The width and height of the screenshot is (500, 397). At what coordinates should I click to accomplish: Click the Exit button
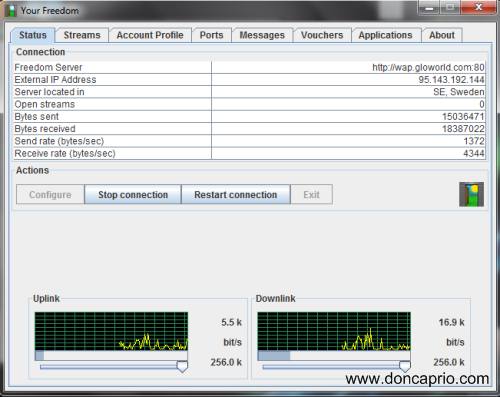tap(311, 194)
